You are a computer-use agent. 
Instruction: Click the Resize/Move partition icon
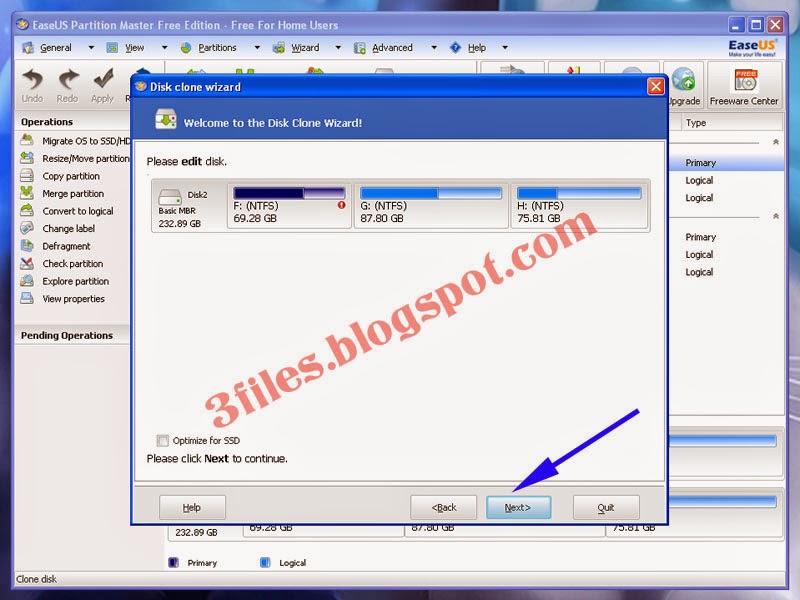click(27, 158)
